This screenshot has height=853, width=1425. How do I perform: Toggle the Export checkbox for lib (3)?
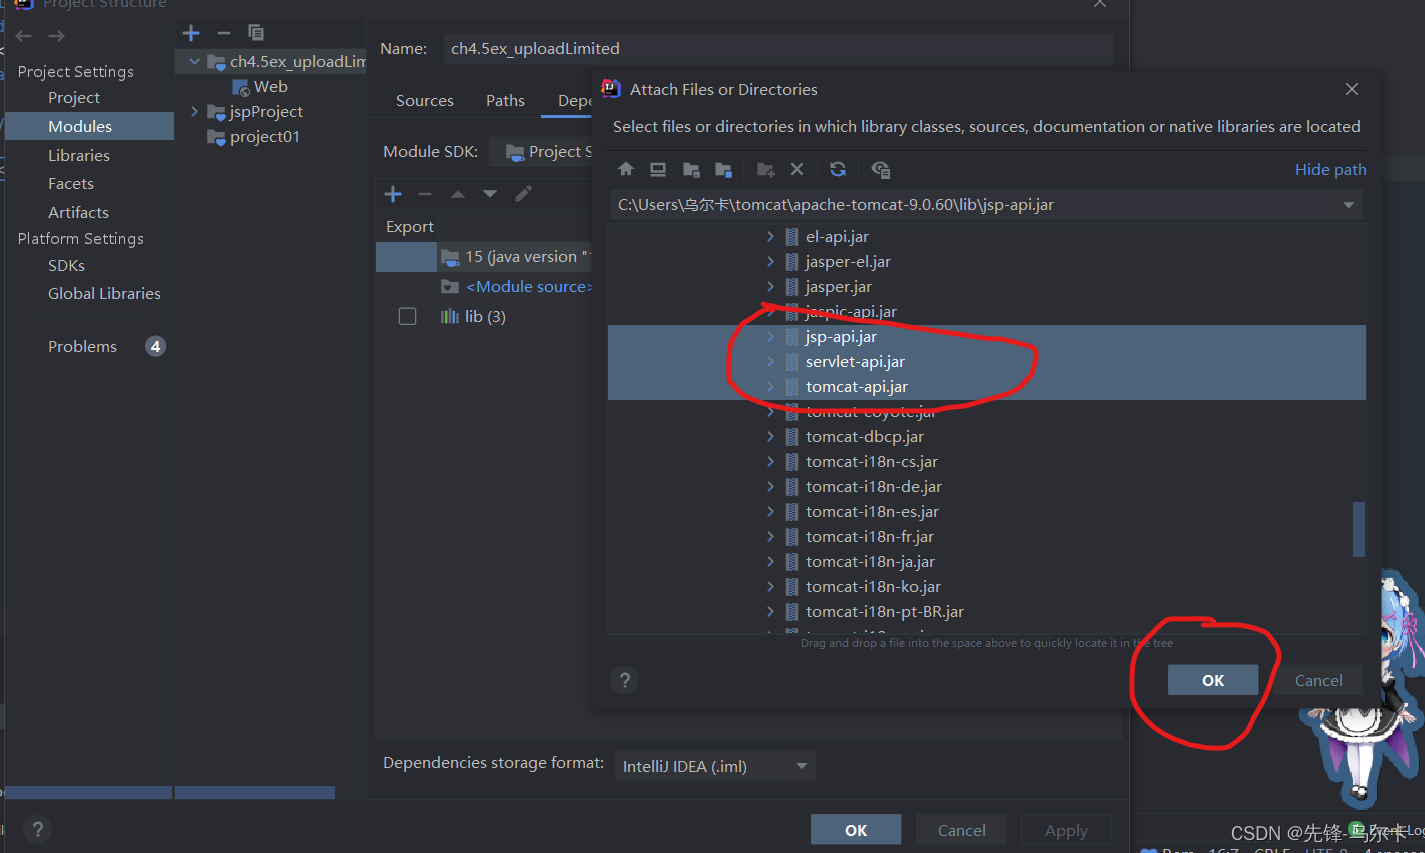(407, 315)
